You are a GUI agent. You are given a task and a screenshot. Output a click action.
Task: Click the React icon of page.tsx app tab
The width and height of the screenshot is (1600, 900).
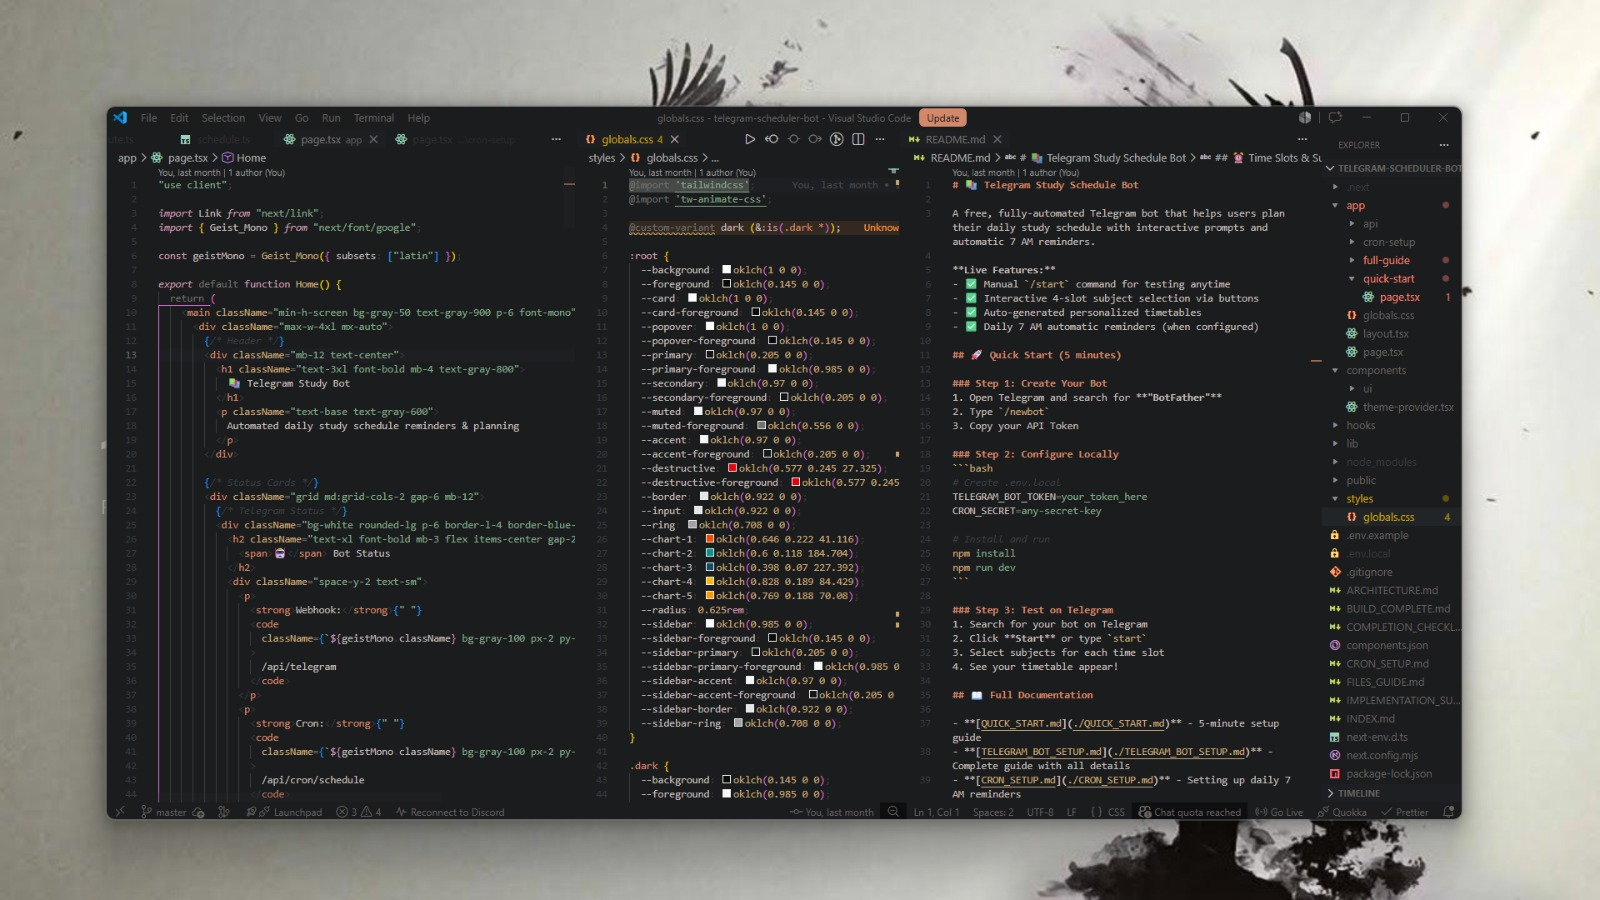coord(289,139)
